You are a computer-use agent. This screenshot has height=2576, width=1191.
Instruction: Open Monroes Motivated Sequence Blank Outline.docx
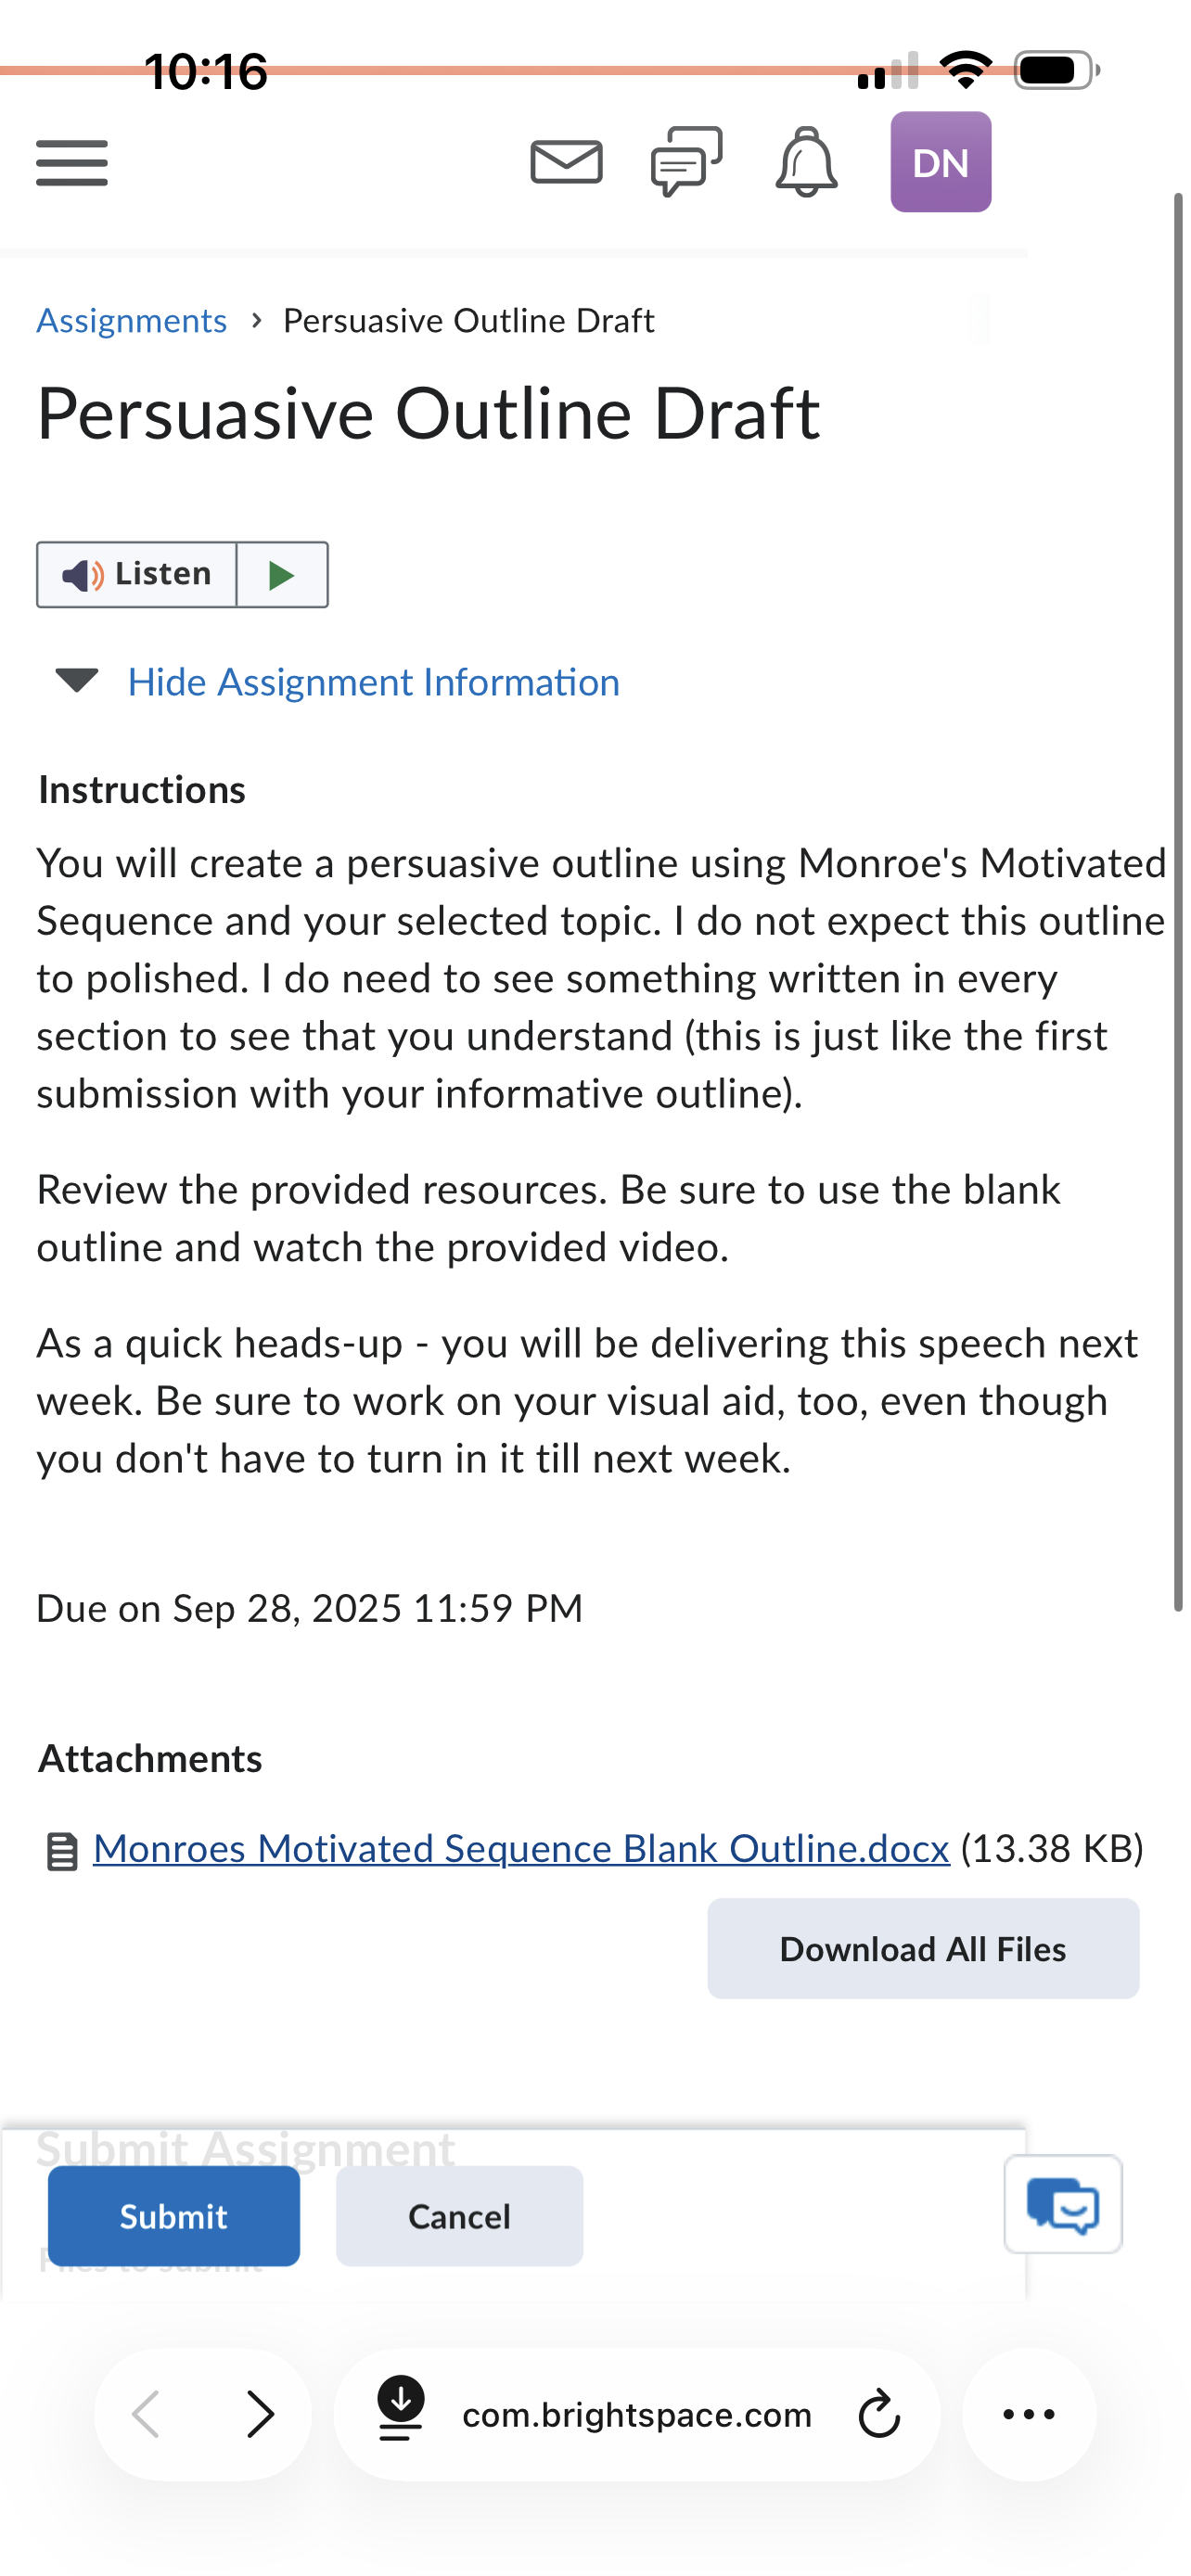[521, 1849]
